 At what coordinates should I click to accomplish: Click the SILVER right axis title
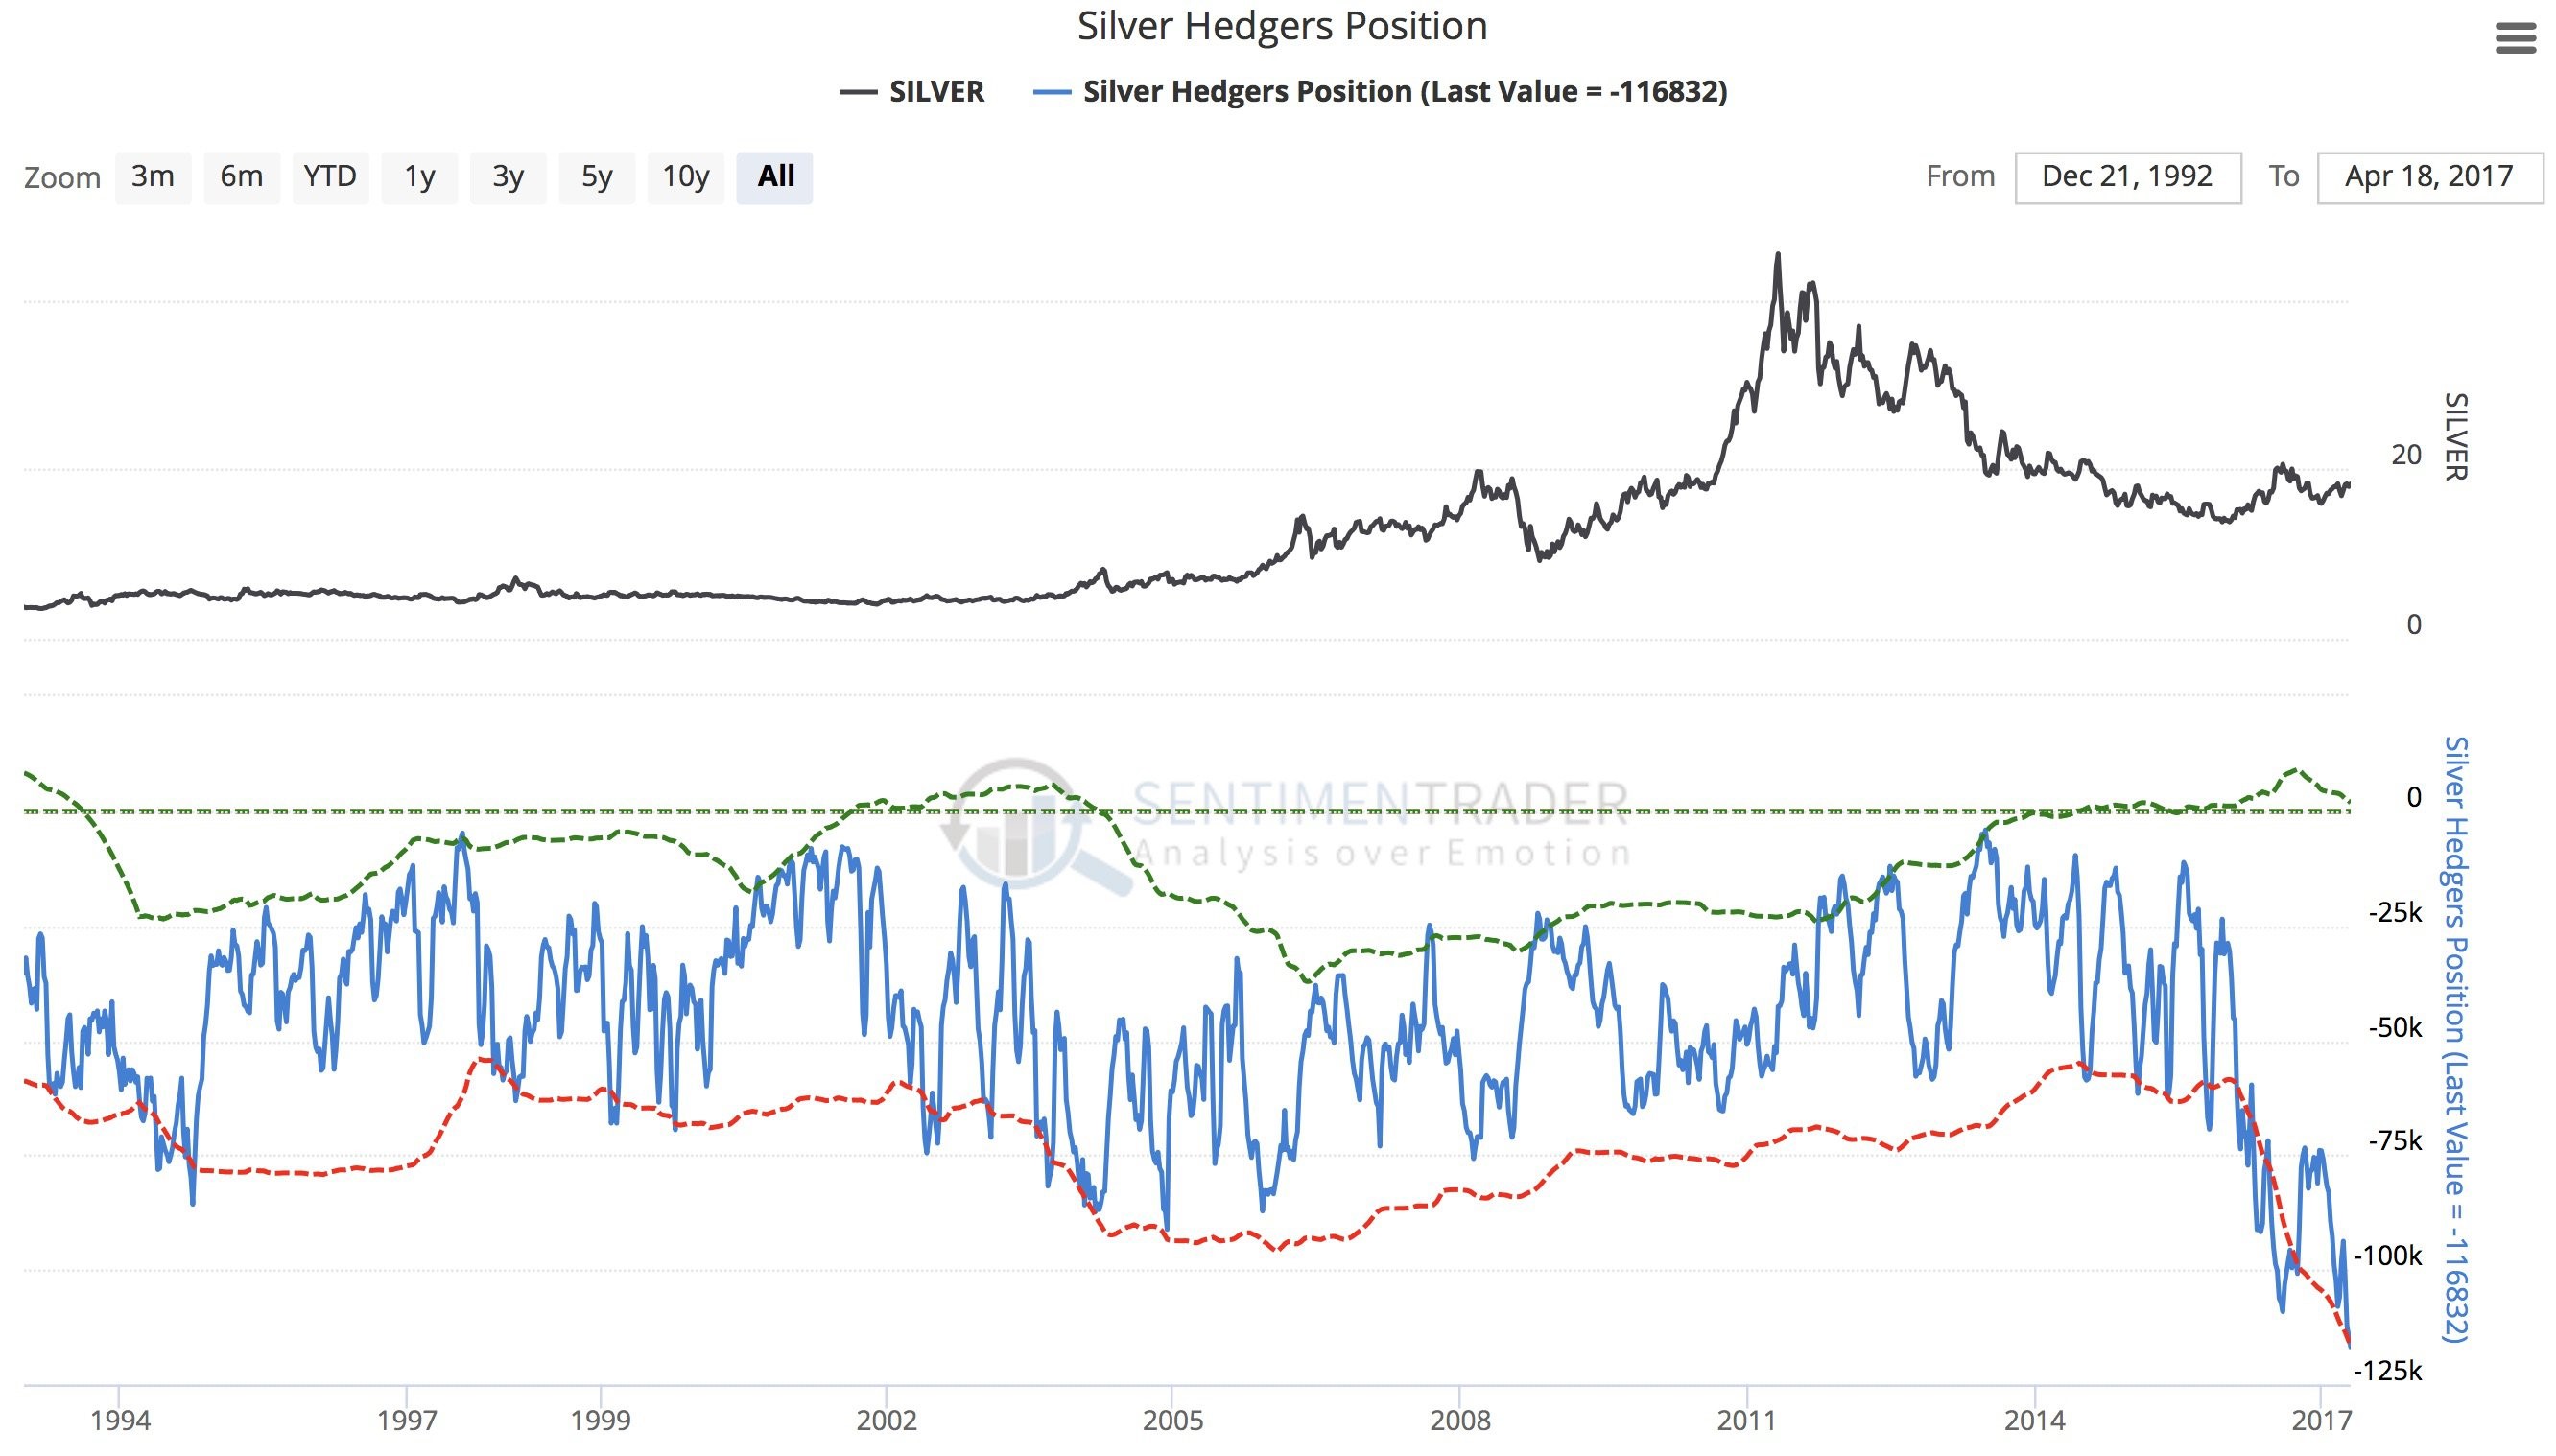click(2456, 436)
